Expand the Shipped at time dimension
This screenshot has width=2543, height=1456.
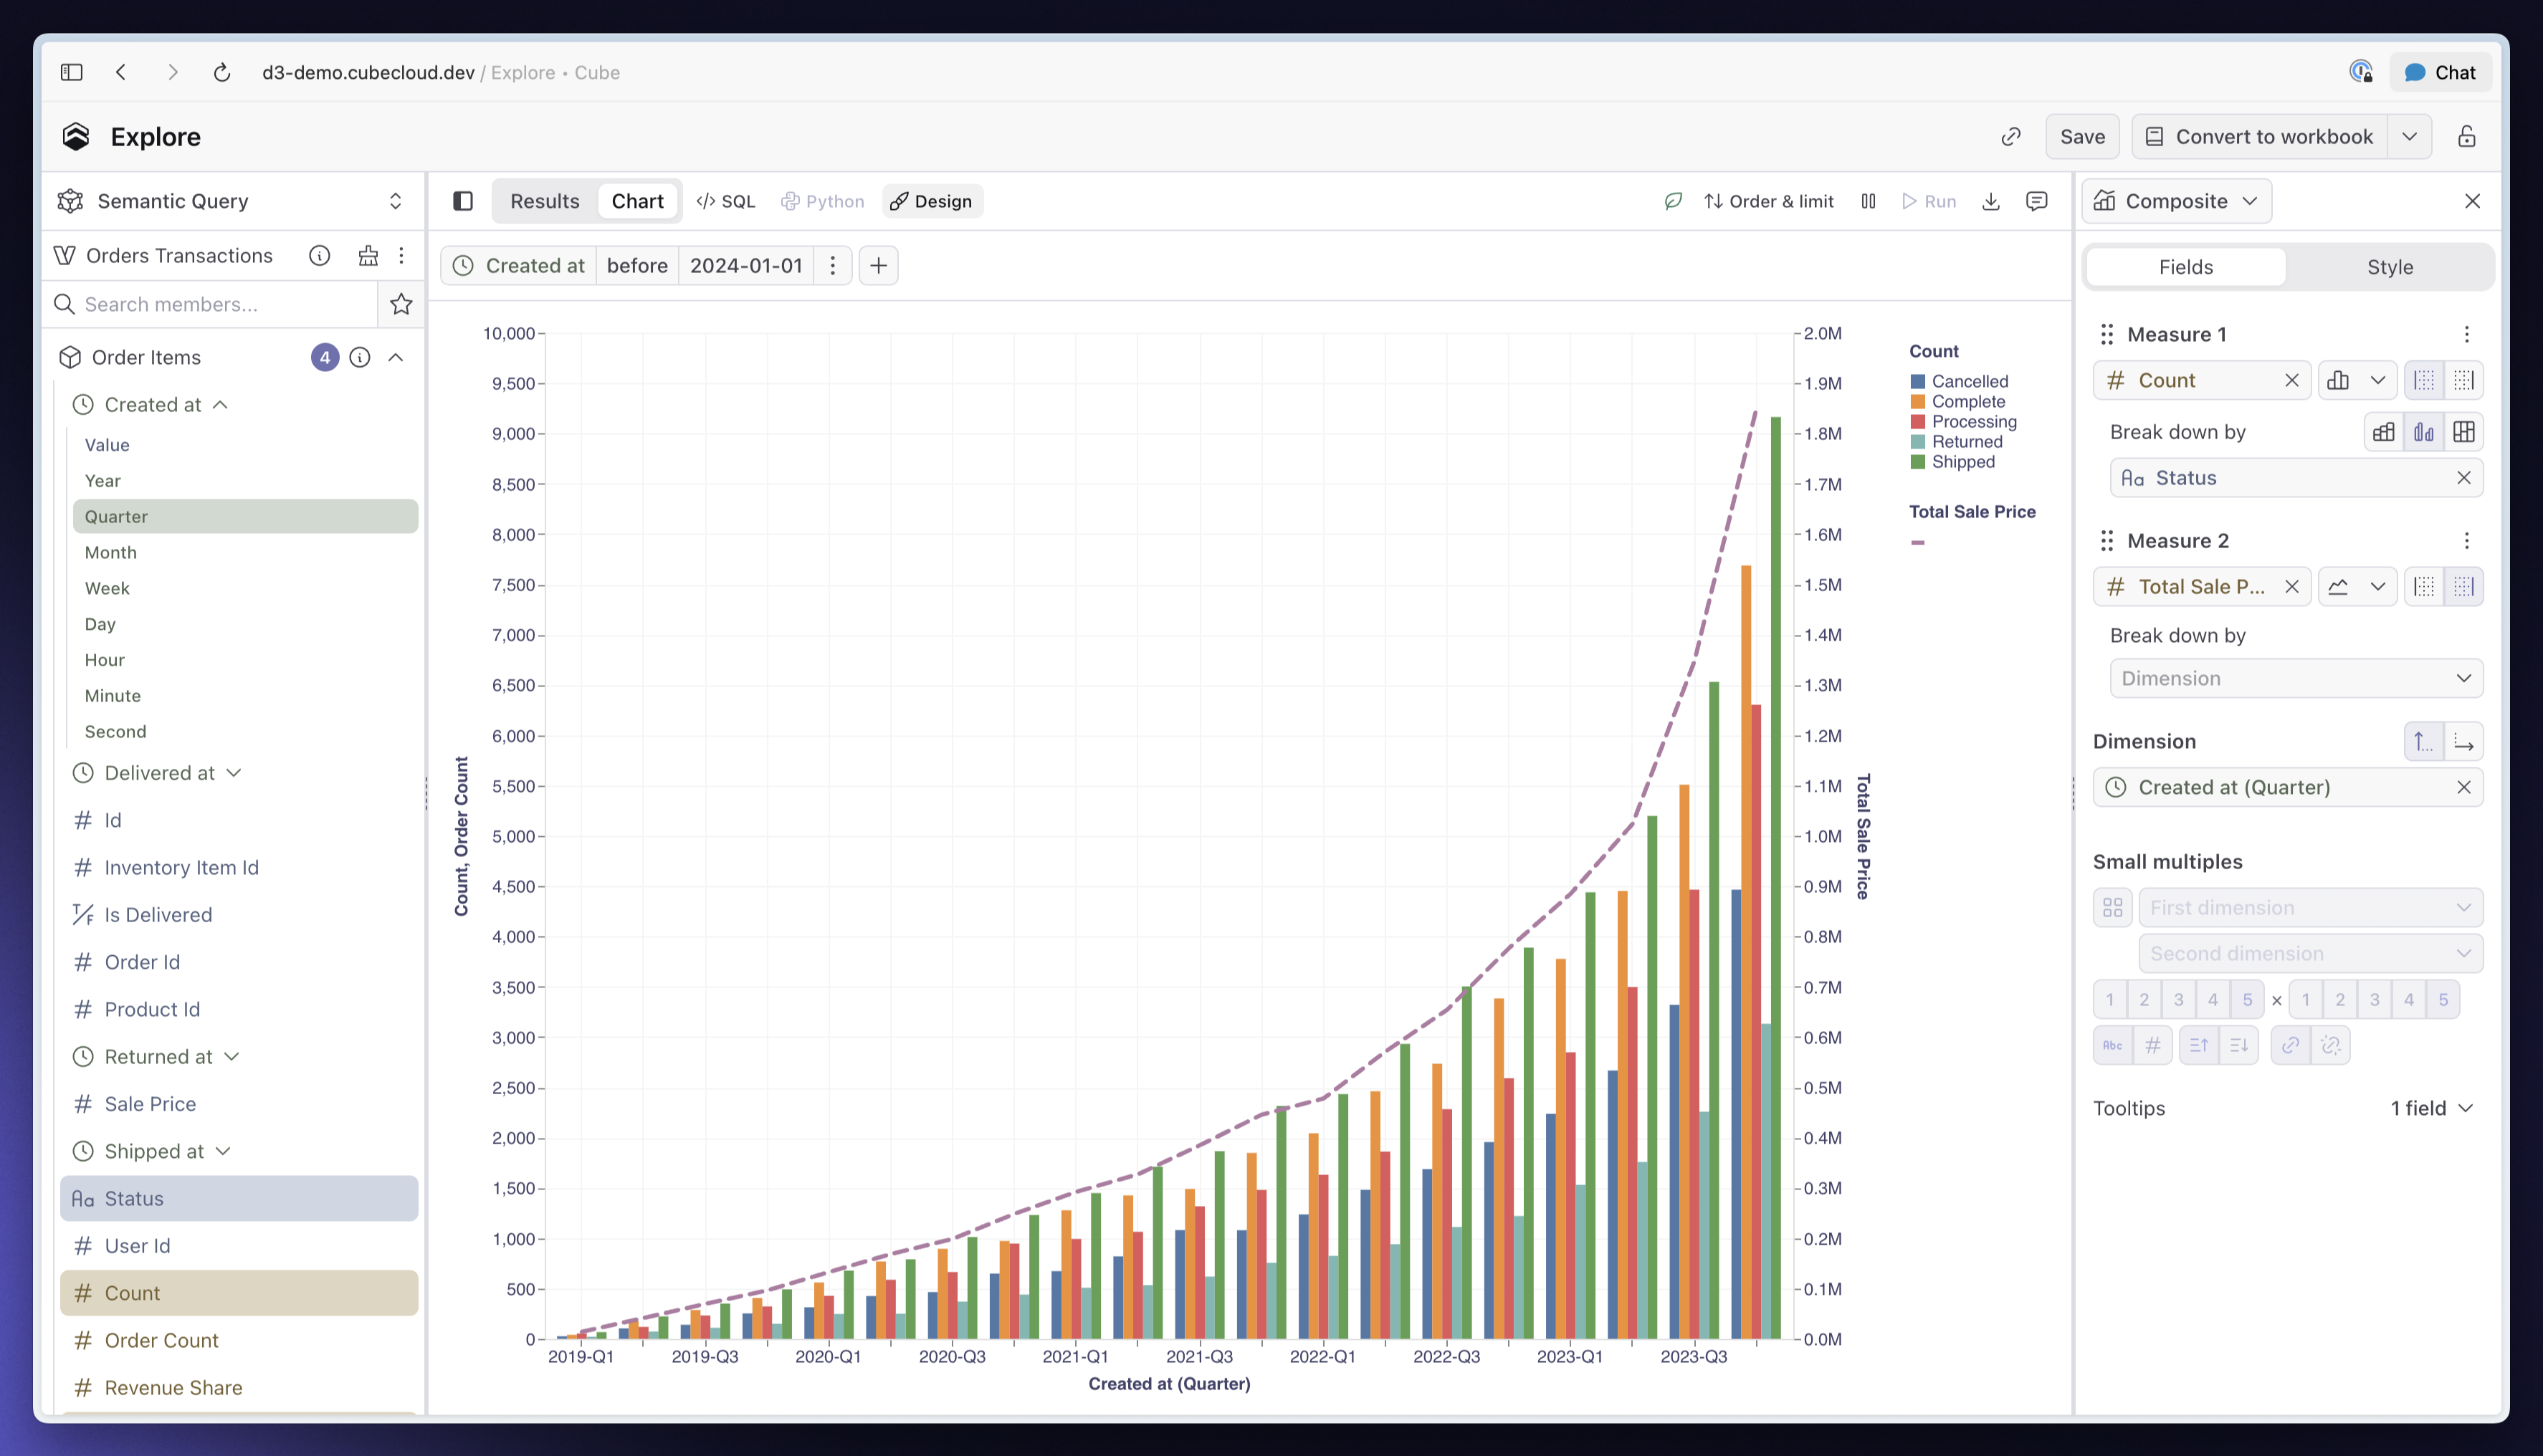click(x=223, y=1152)
